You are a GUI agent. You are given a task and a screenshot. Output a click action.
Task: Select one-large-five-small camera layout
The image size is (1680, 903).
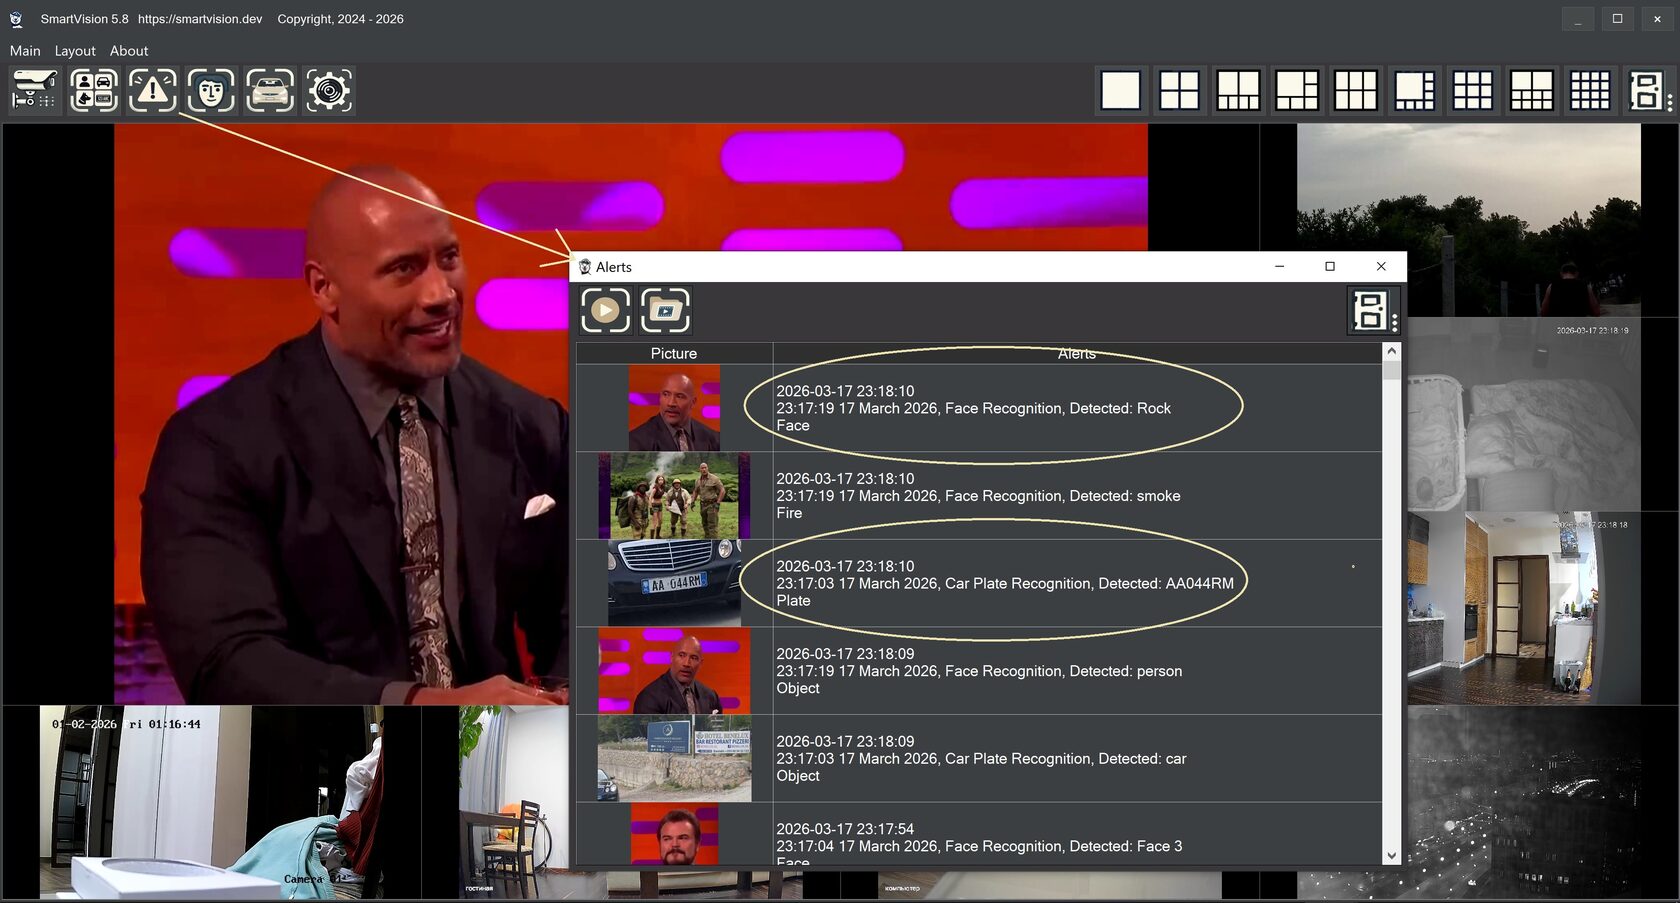click(x=1297, y=90)
